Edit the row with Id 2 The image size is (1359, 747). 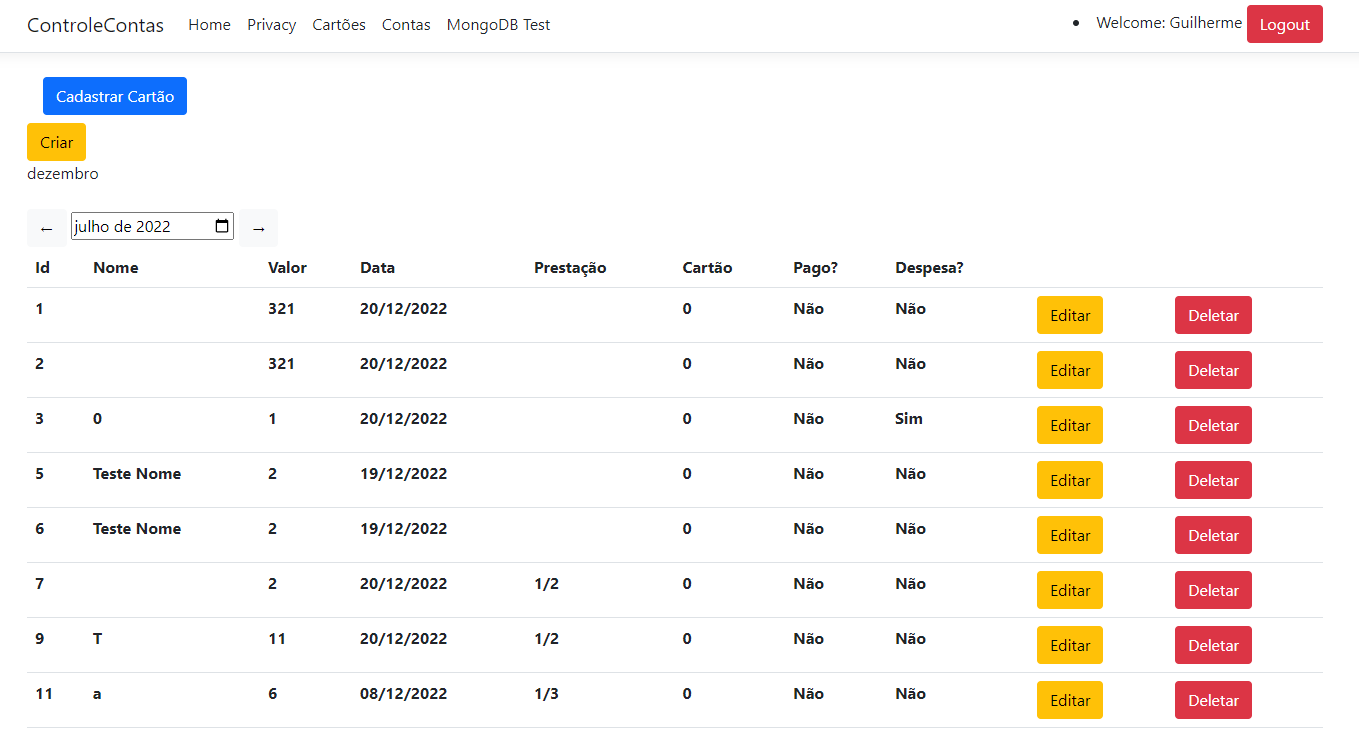[x=1070, y=370]
